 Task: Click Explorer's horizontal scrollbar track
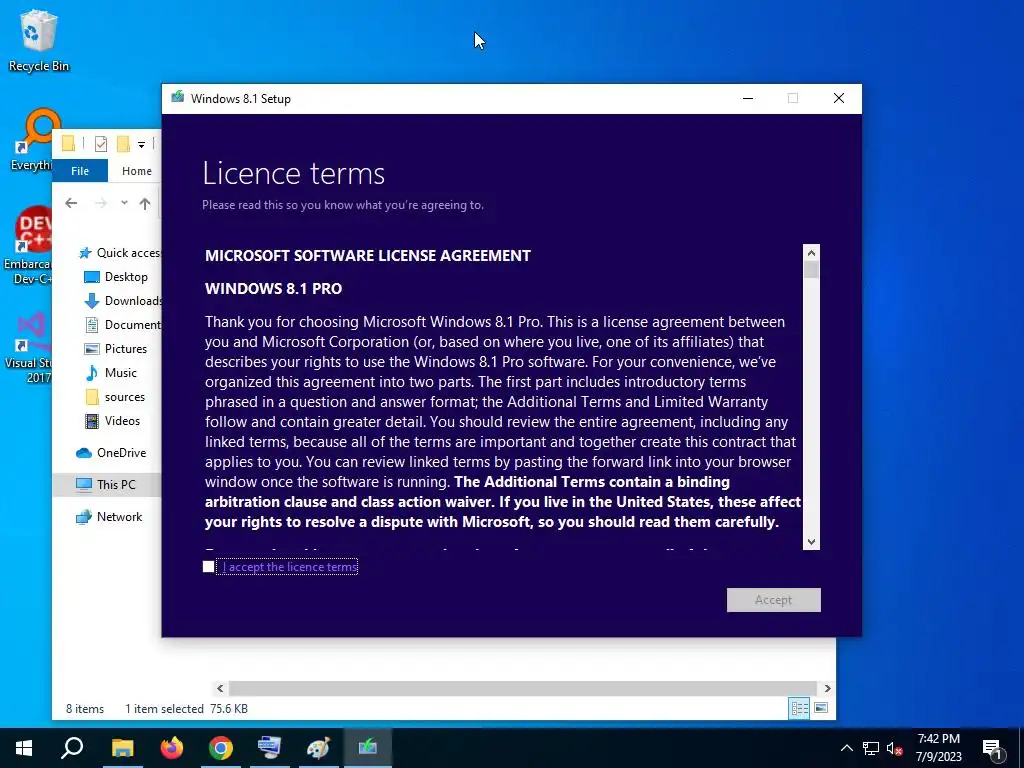[x=523, y=688]
